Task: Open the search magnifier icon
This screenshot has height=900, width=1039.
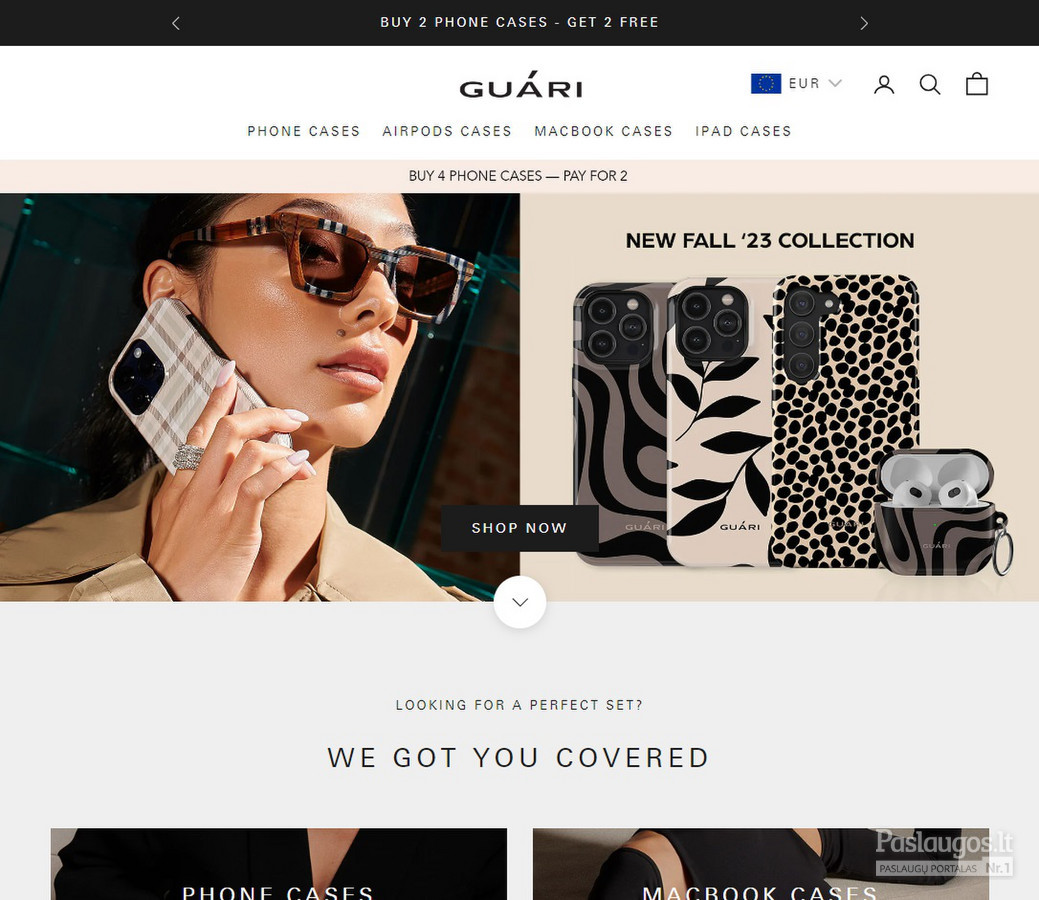Action: tap(930, 84)
